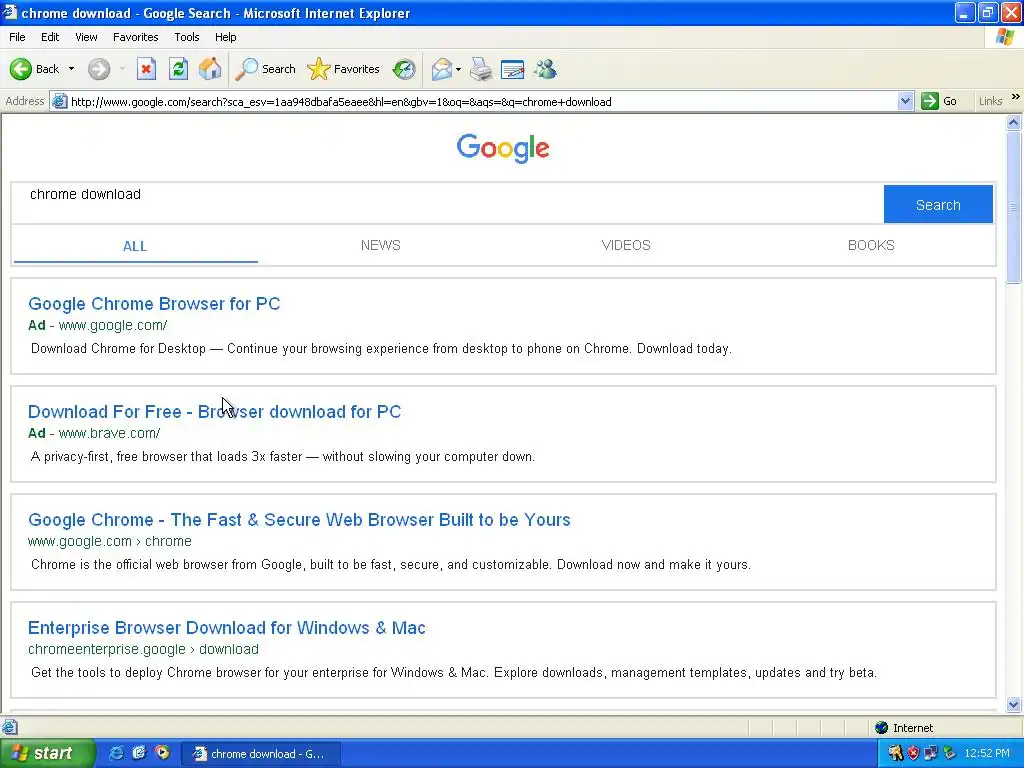This screenshot has width=1024, height=768.
Task: Click the address bar URL field
Action: [x=483, y=102]
